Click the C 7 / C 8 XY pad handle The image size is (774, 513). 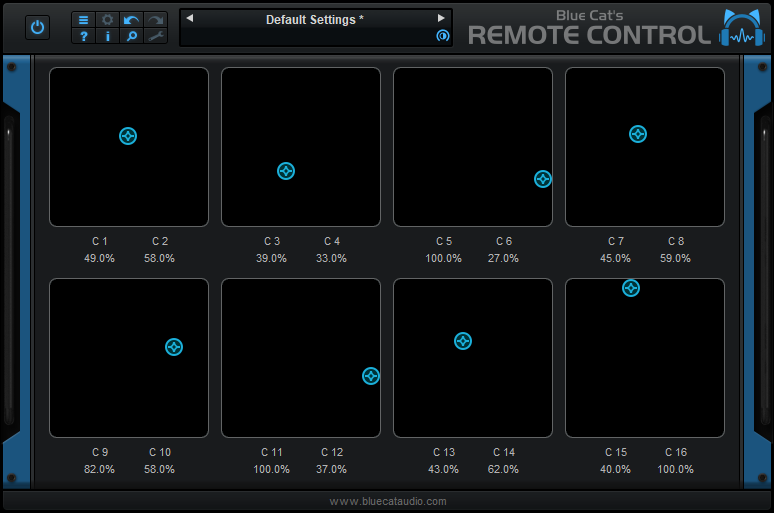[x=638, y=134]
